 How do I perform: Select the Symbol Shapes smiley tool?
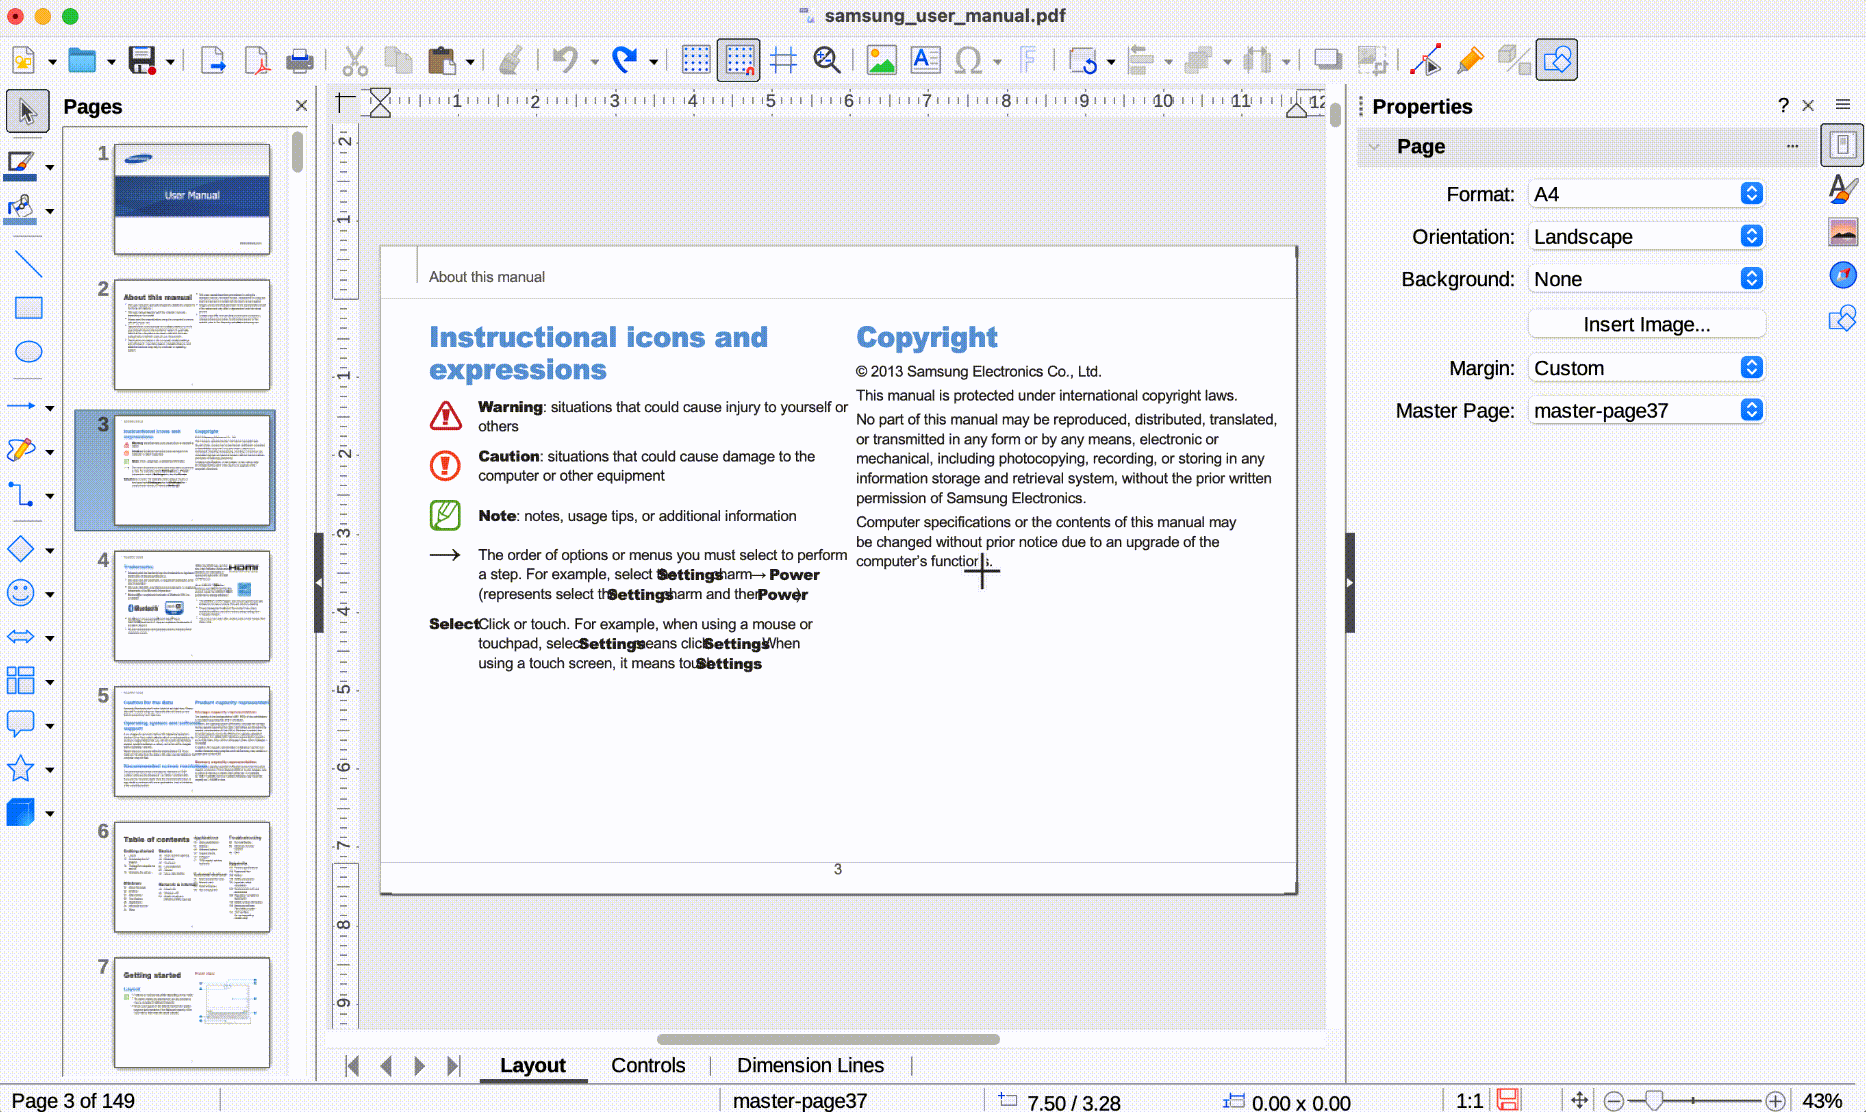[x=21, y=593]
